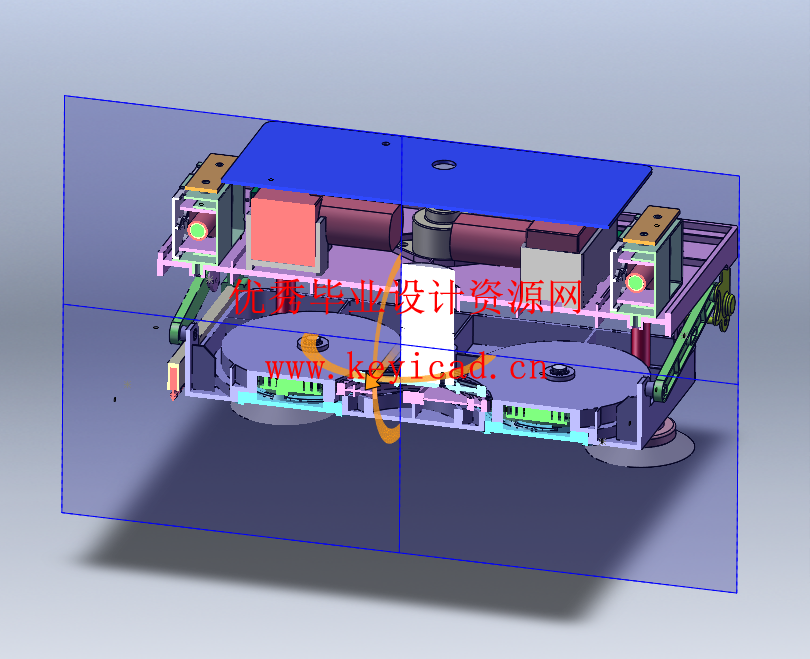The height and width of the screenshot is (659, 810).
Task: Select the salmon-red block under the cover
Action: point(283,230)
